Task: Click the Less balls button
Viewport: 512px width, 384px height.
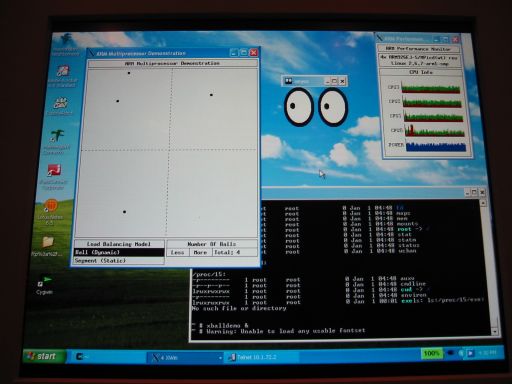Action: (x=177, y=253)
